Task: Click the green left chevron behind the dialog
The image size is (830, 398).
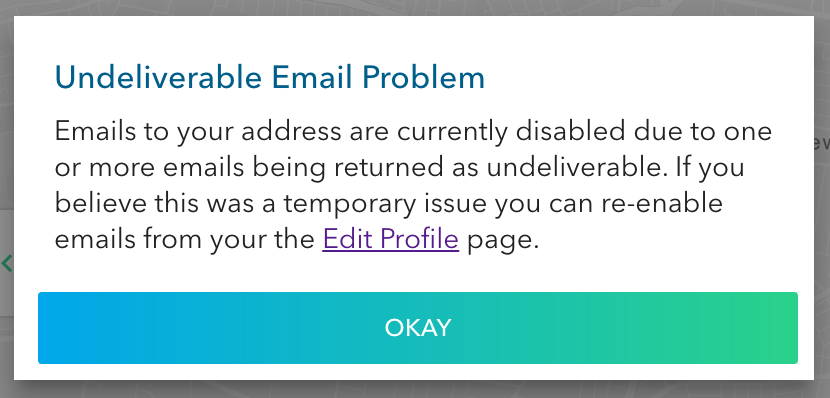Action: 6,263
